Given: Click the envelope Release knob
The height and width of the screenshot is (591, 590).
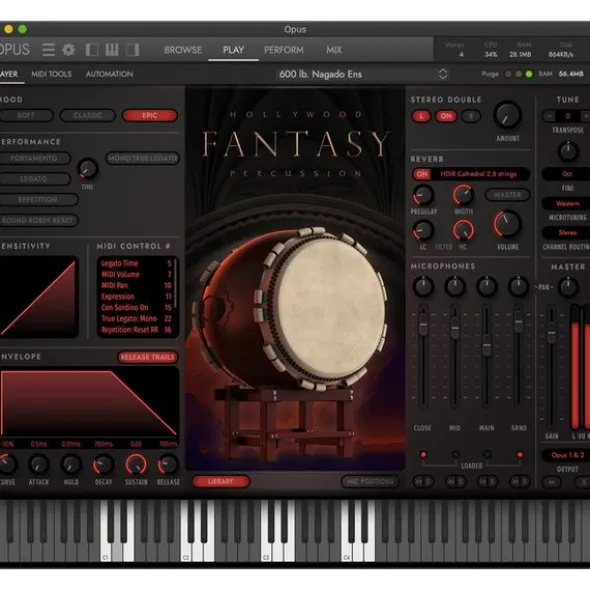Looking at the screenshot, I should [x=168, y=465].
